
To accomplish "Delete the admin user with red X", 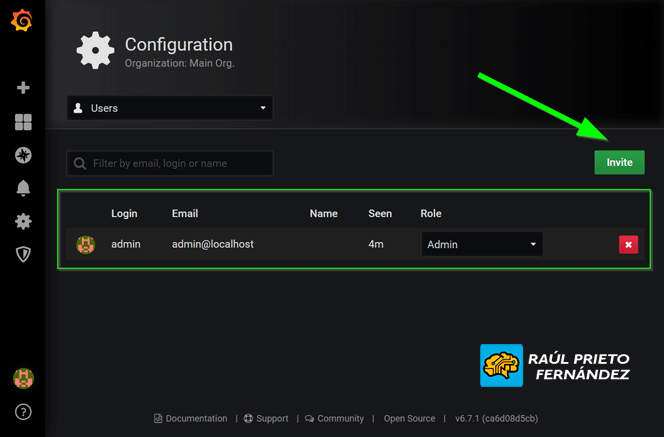I will [x=628, y=244].
